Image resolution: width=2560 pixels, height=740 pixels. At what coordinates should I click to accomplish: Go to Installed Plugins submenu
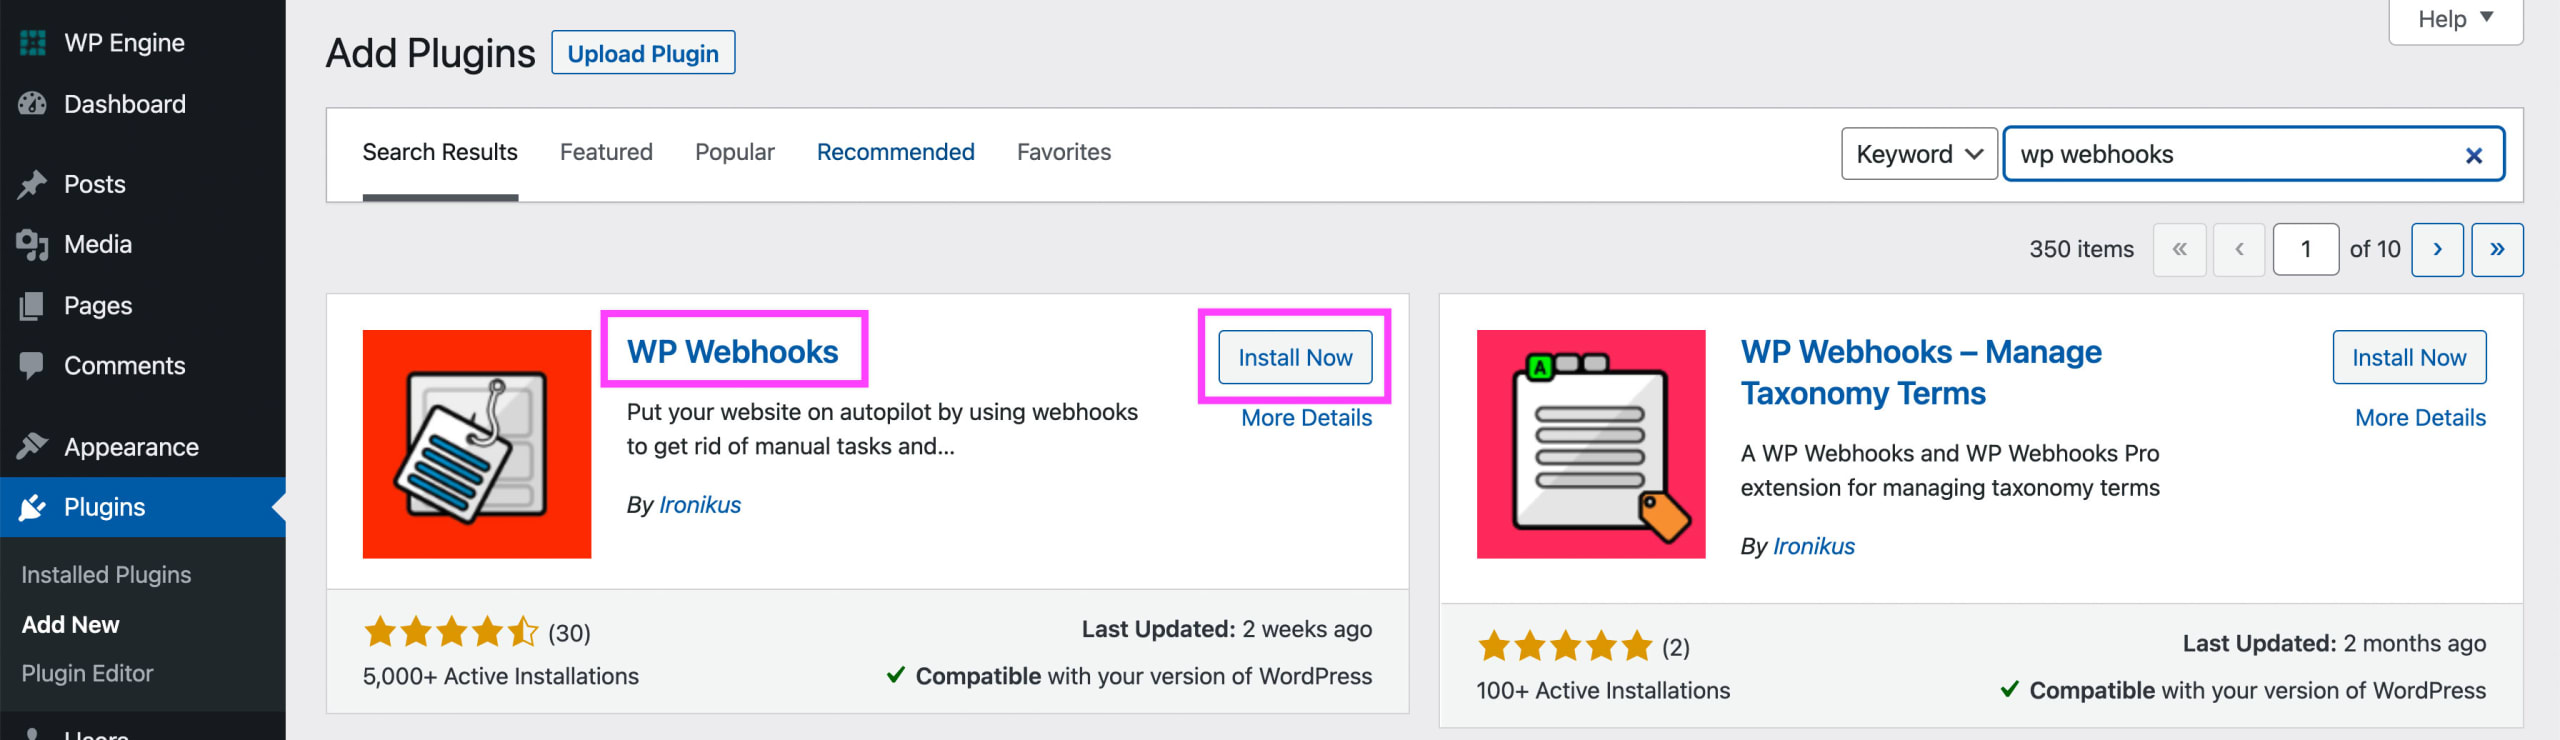106,575
